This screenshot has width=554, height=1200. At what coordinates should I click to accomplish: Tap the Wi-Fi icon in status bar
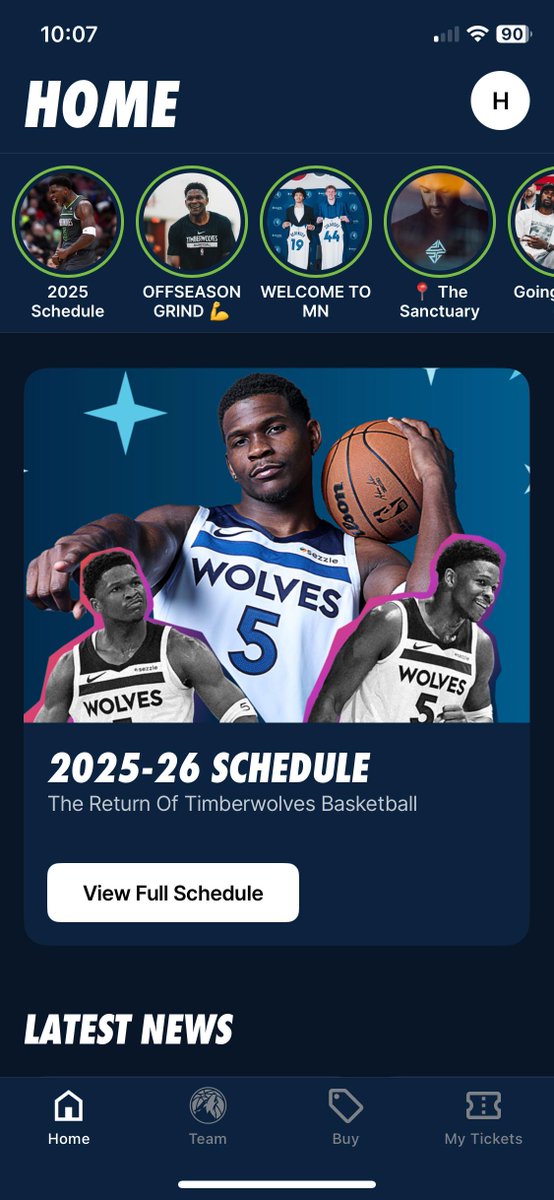point(477,34)
